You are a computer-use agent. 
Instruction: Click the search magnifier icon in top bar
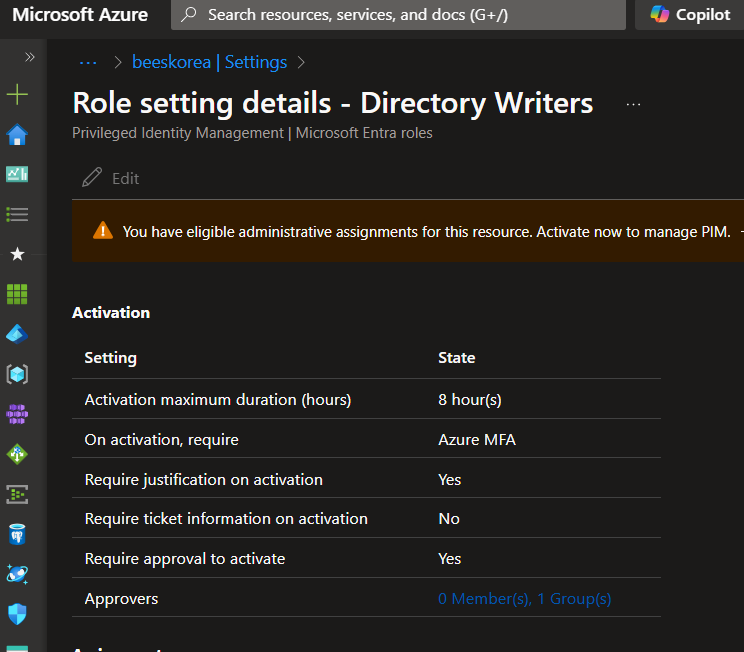[x=189, y=15]
